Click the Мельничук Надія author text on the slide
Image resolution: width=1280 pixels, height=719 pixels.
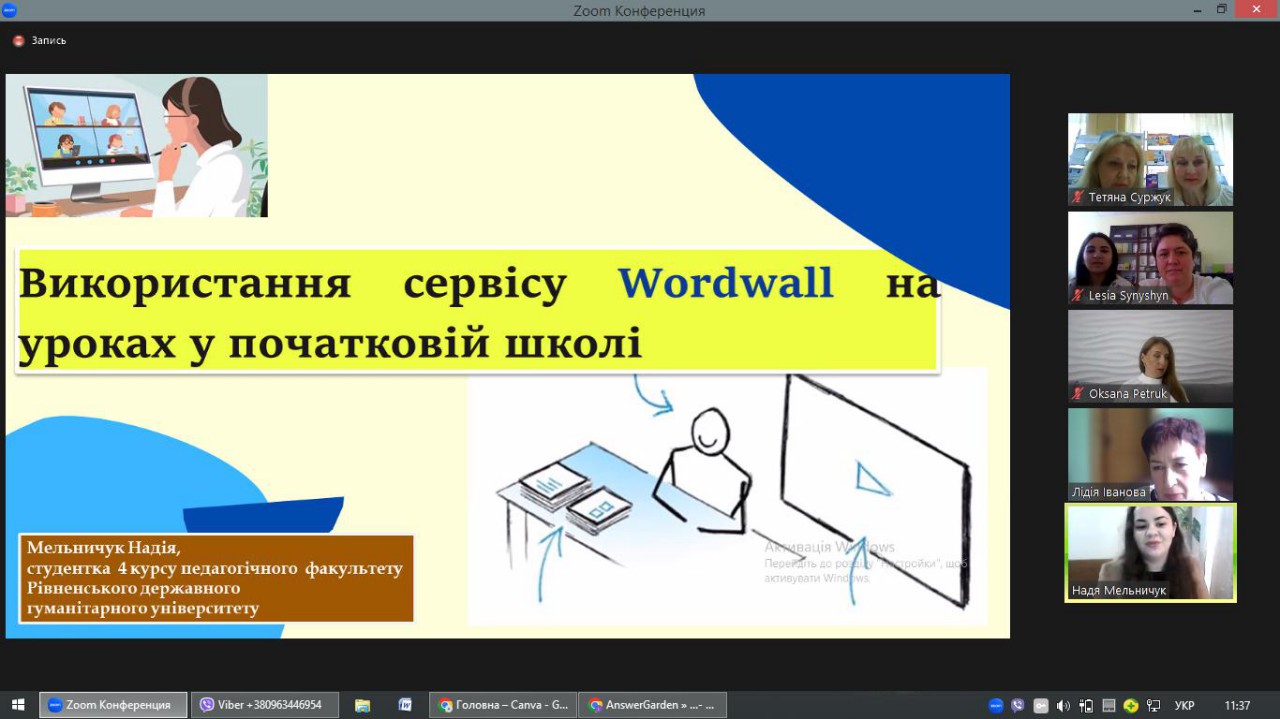[103, 548]
